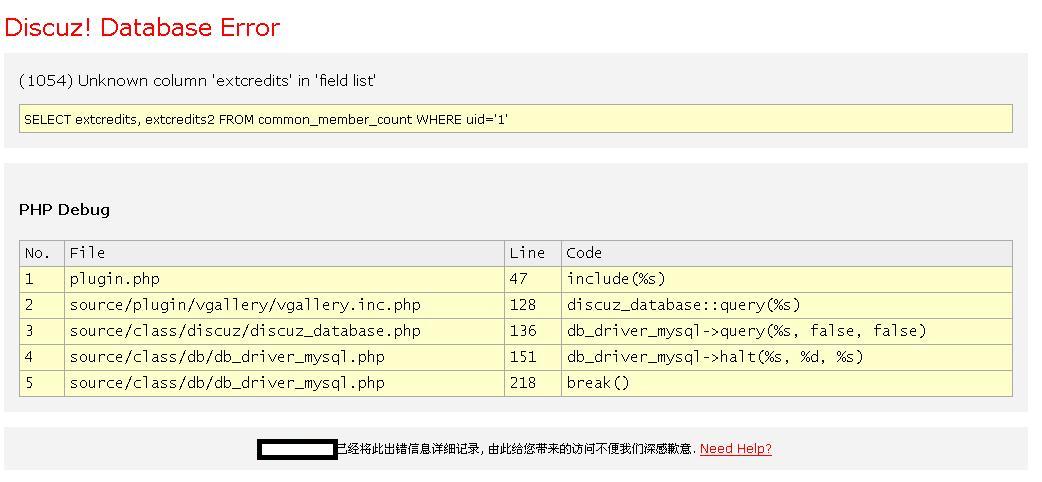Select the discuz_database::query(%s) code cell

click(x=787, y=305)
